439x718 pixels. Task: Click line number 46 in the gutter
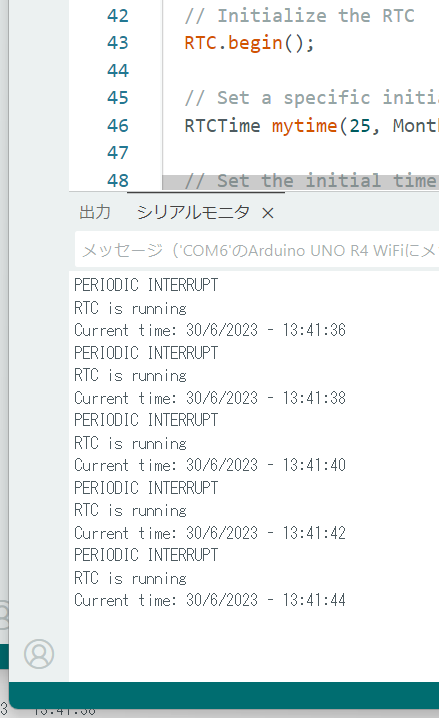118,125
